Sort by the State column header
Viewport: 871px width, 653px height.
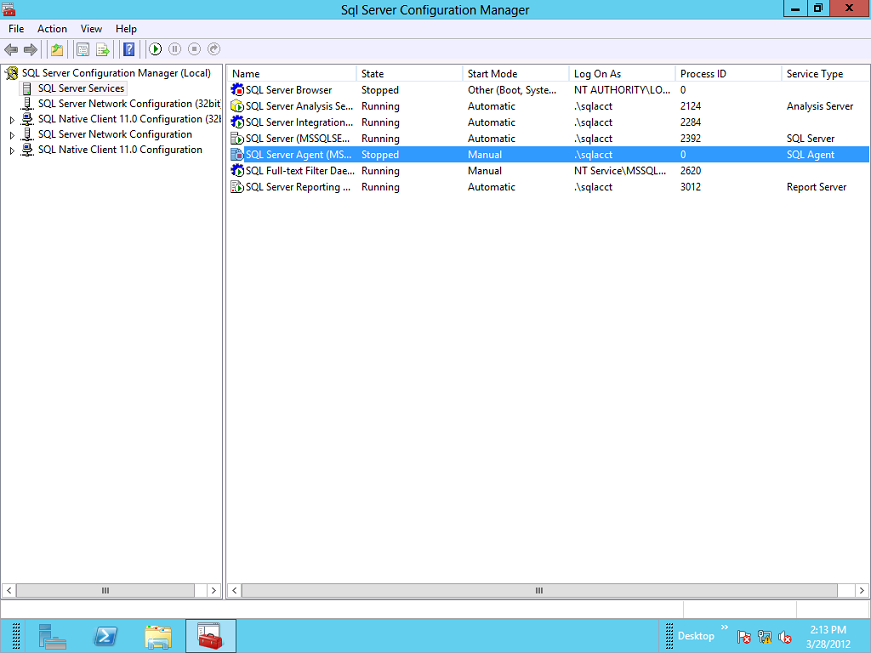[409, 74]
